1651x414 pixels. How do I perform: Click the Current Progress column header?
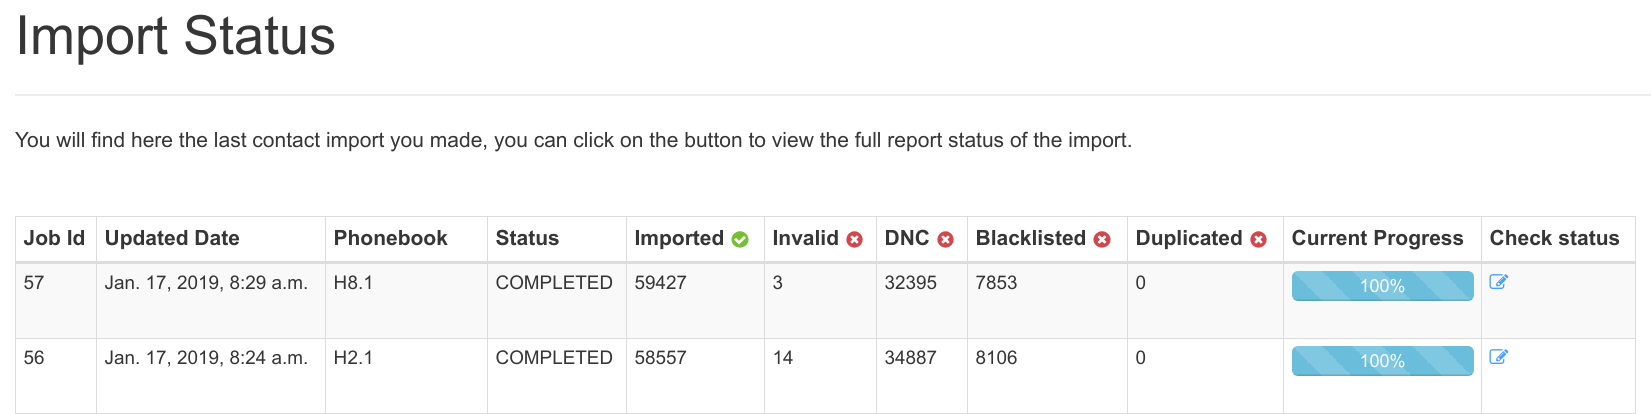(x=1377, y=238)
